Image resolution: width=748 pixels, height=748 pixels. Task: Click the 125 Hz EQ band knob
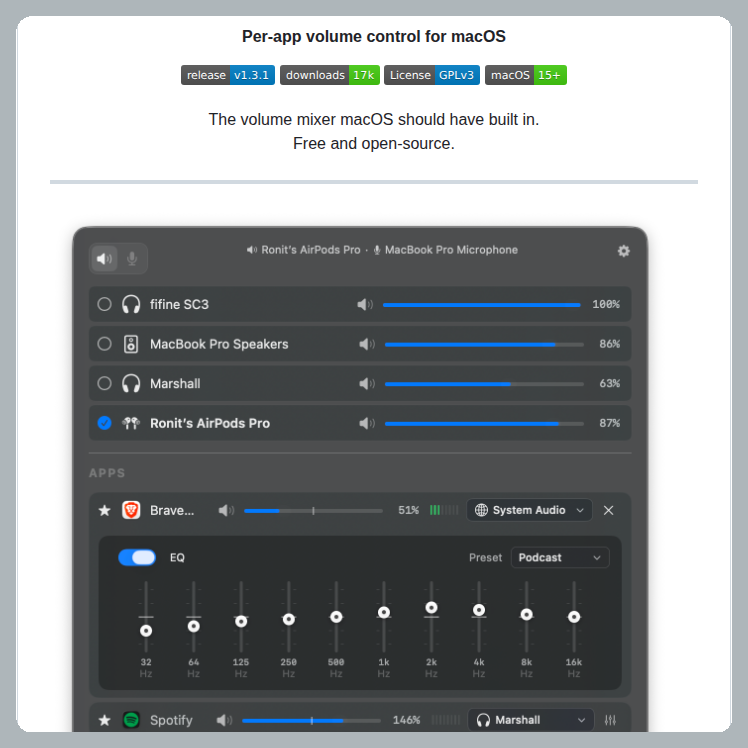pyautogui.click(x=241, y=621)
